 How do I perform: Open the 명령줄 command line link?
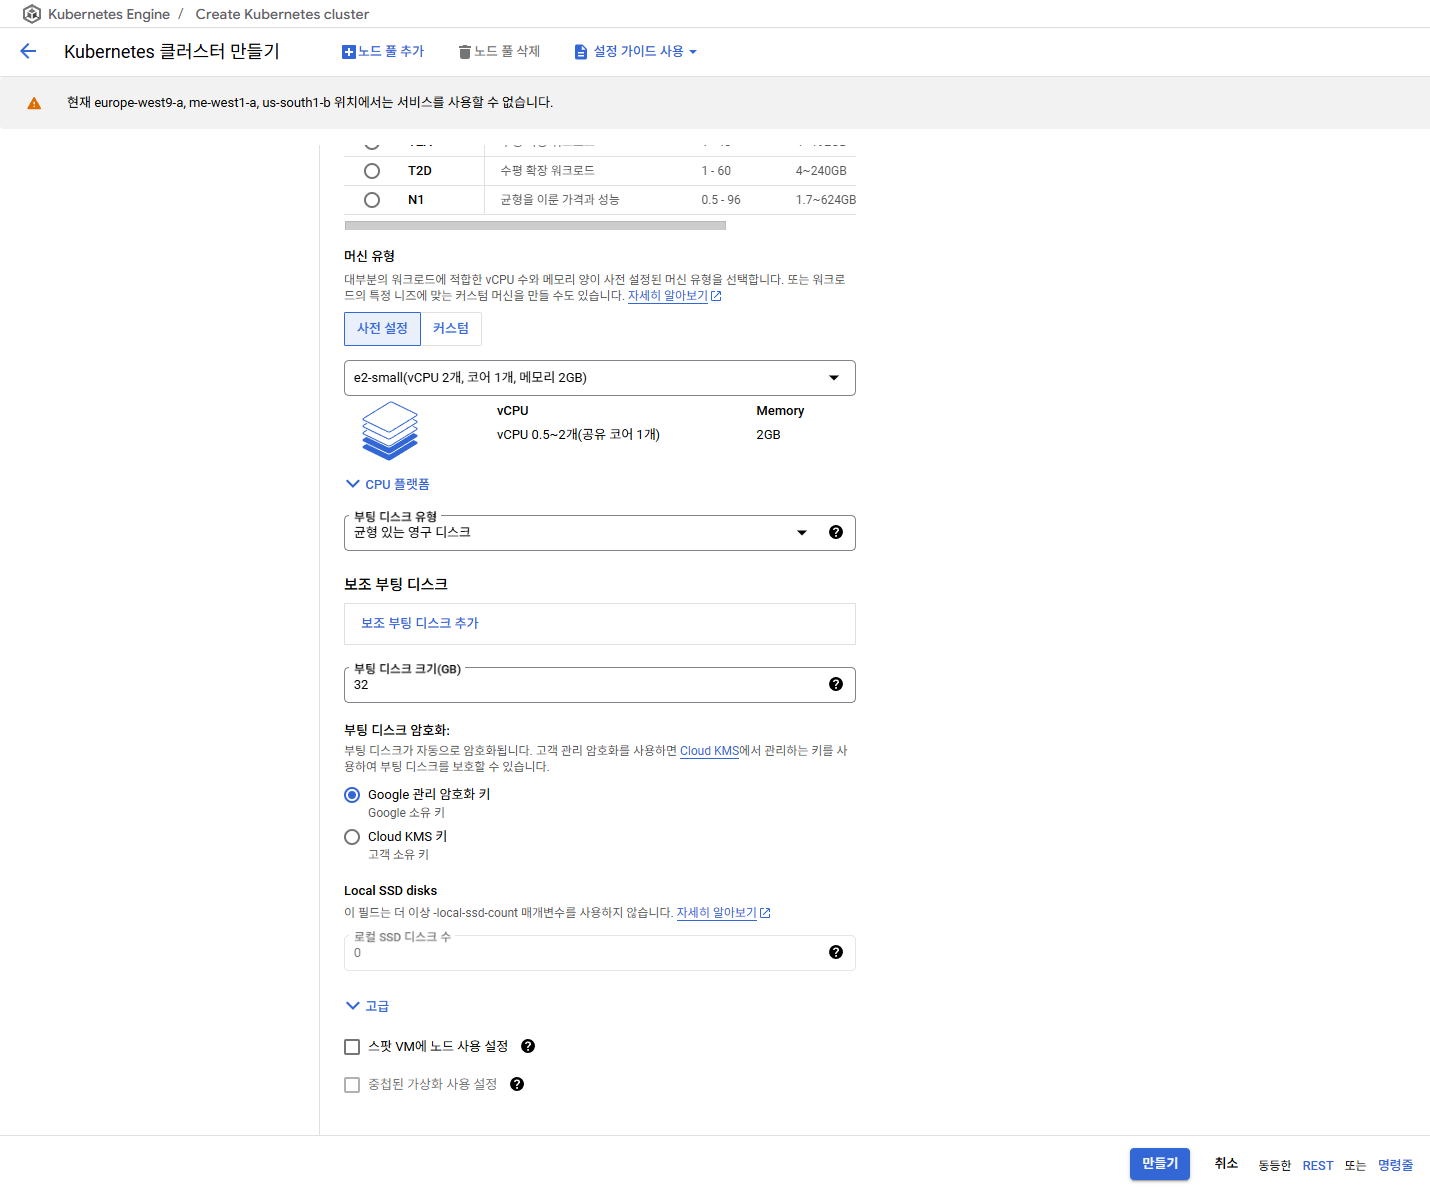pyautogui.click(x=1396, y=1165)
